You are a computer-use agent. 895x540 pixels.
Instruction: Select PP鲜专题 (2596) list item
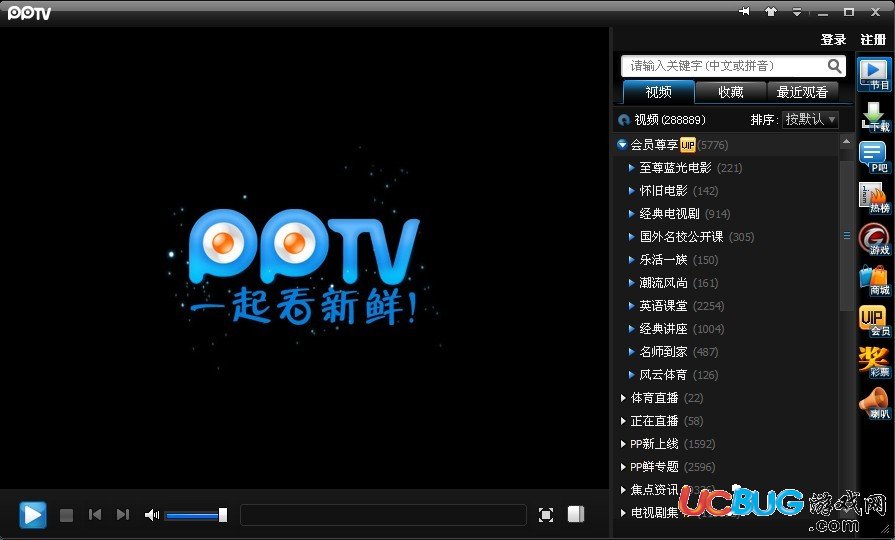tap(672, 466)
